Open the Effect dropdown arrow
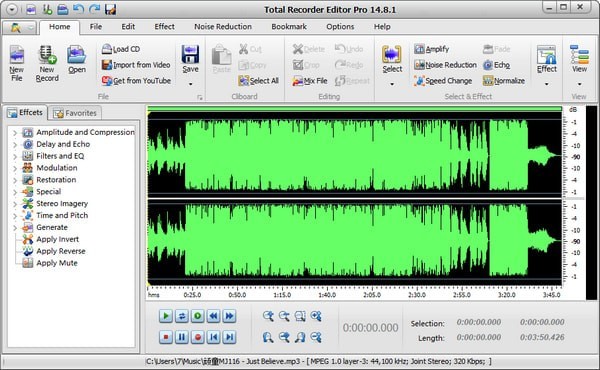 tap(546, 84)
